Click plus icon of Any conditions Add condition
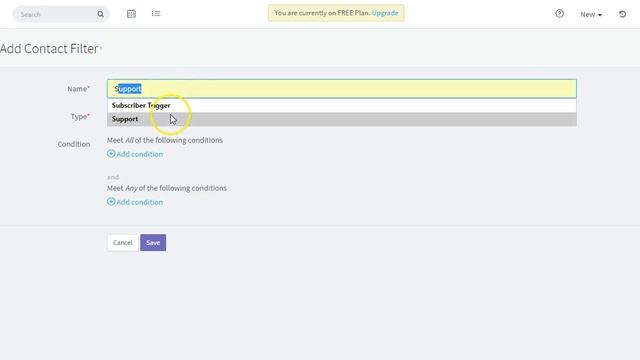The width and height of the screenshot is (640, 360). 111,202
